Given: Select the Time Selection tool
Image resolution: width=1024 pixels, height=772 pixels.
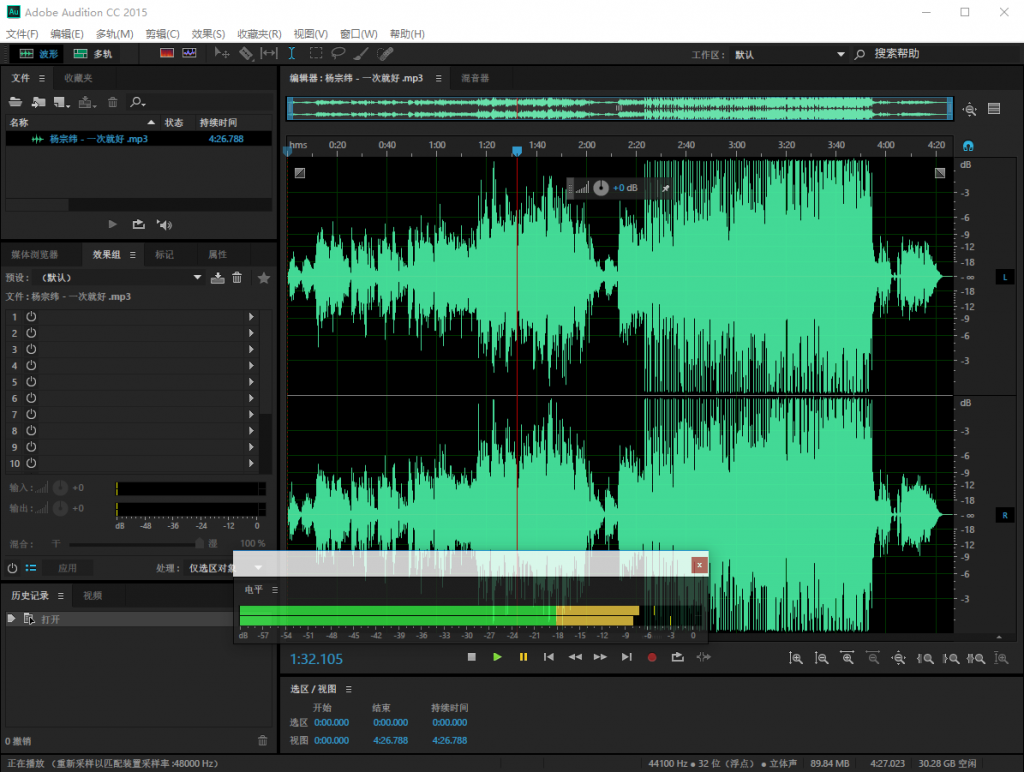Looking at the screenshot, I should tap(292, 54).
